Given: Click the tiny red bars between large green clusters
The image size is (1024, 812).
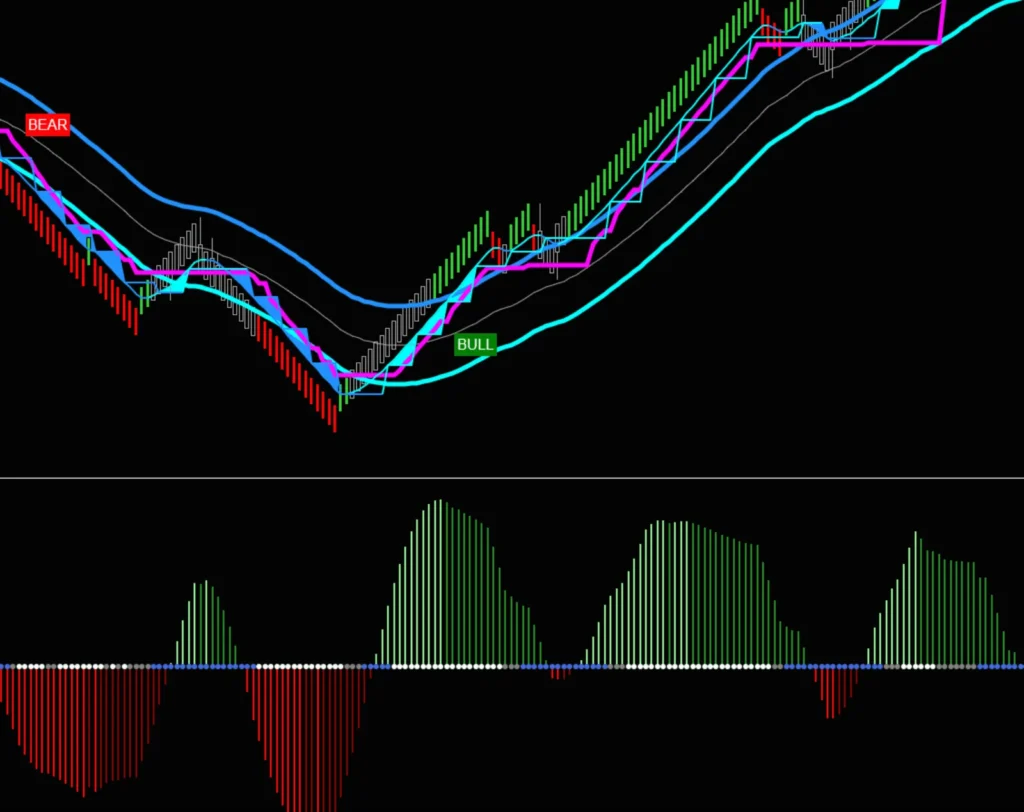Looking at the screenshot, I should point(560,674).
